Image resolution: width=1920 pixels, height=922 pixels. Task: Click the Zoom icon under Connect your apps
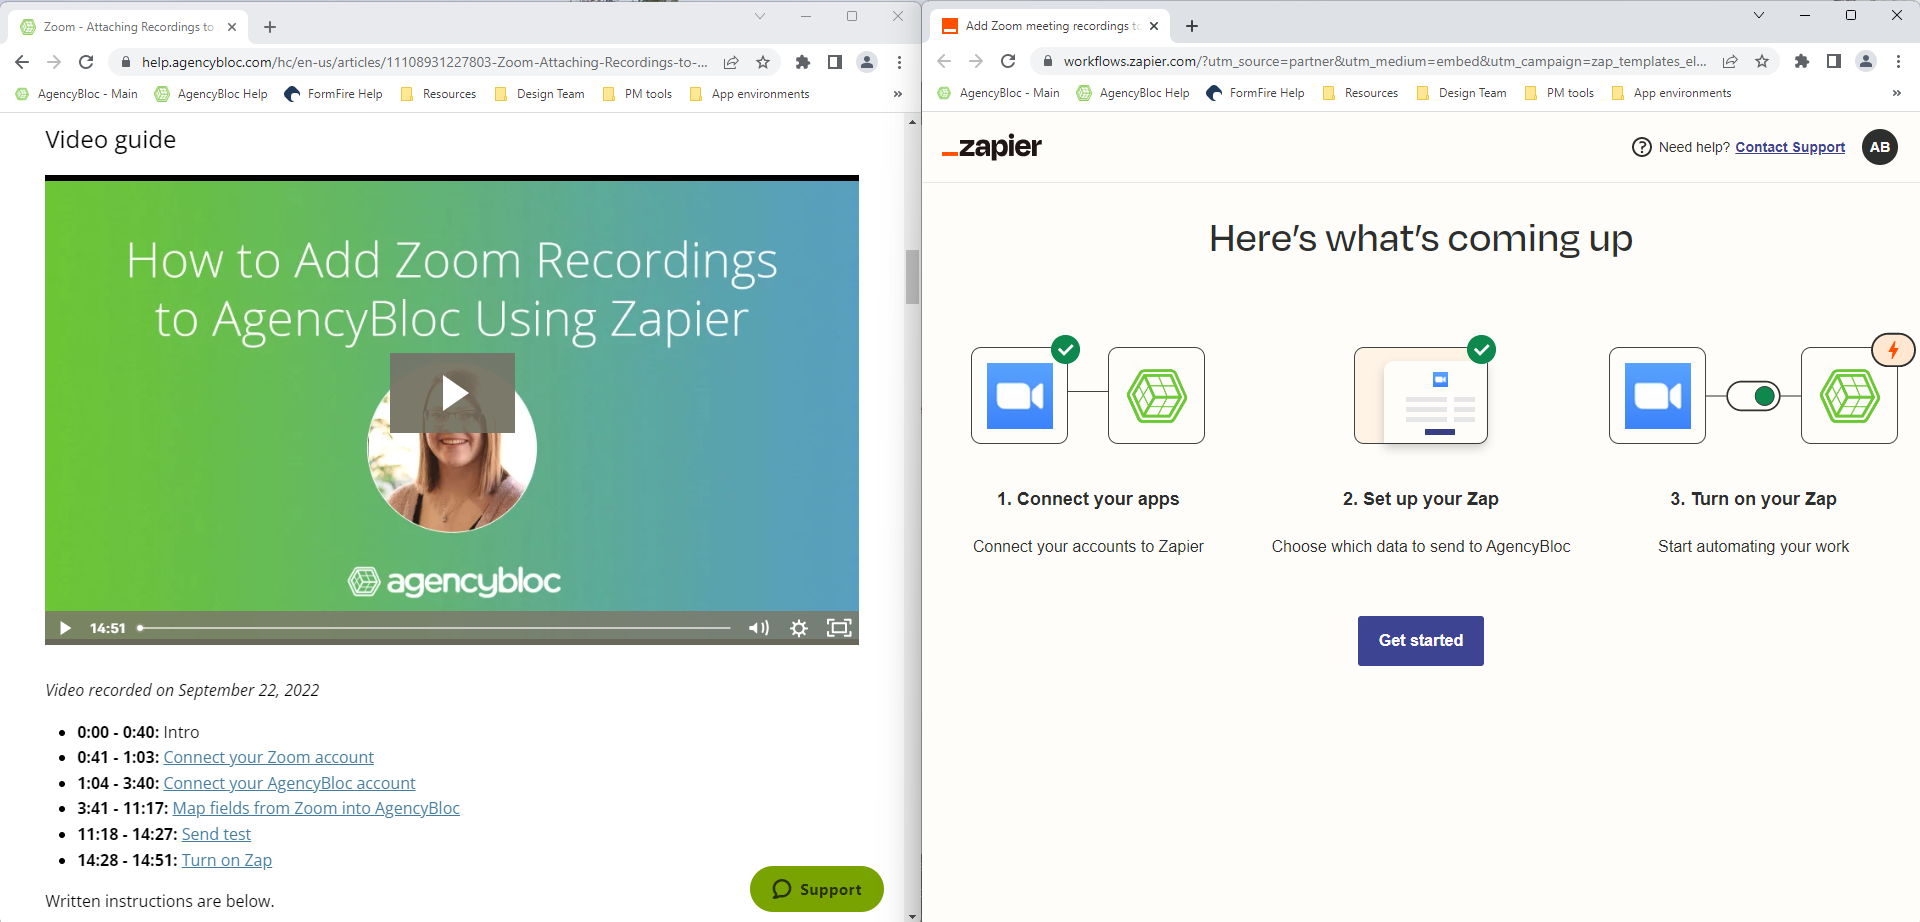tap(1020, 396)
